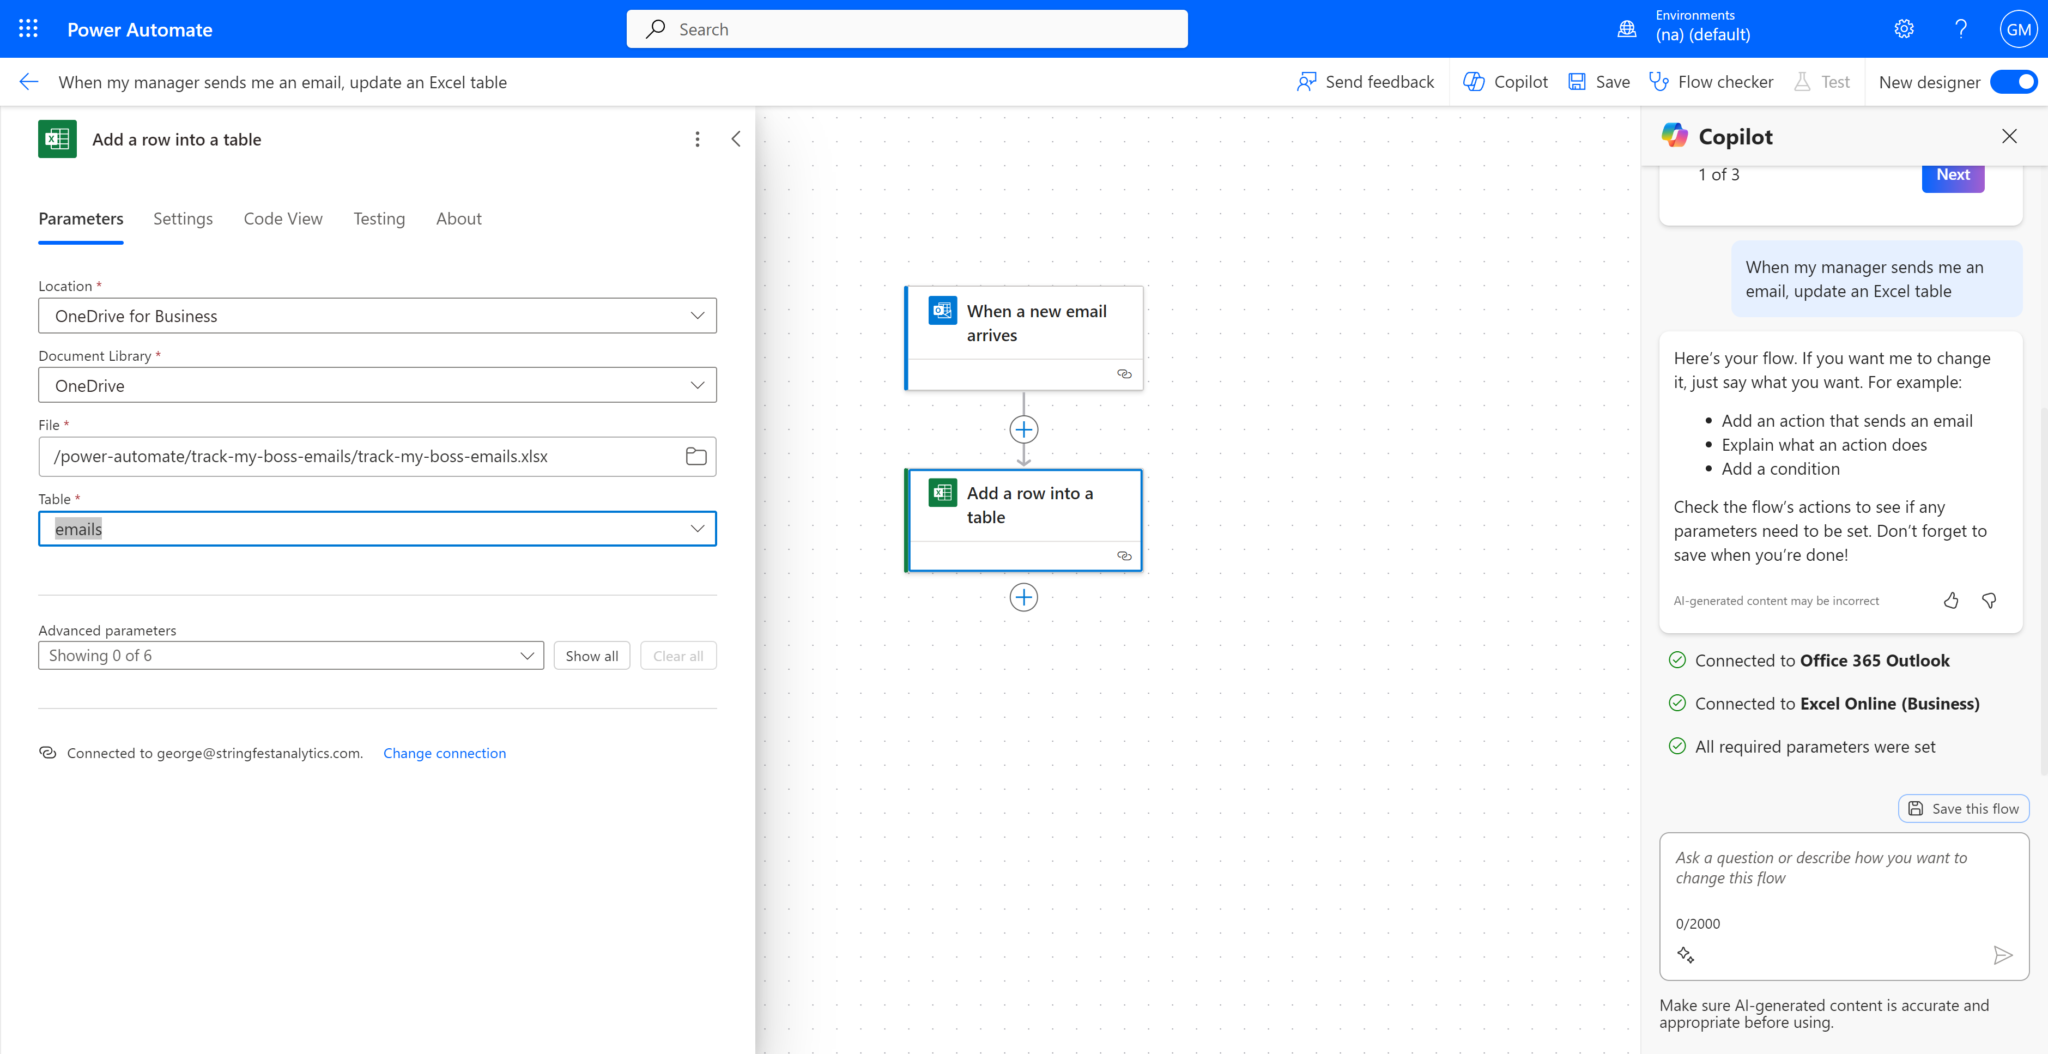Open the Settings tab
Viewport: 2048px width, 1054px height.
[183, 219]
